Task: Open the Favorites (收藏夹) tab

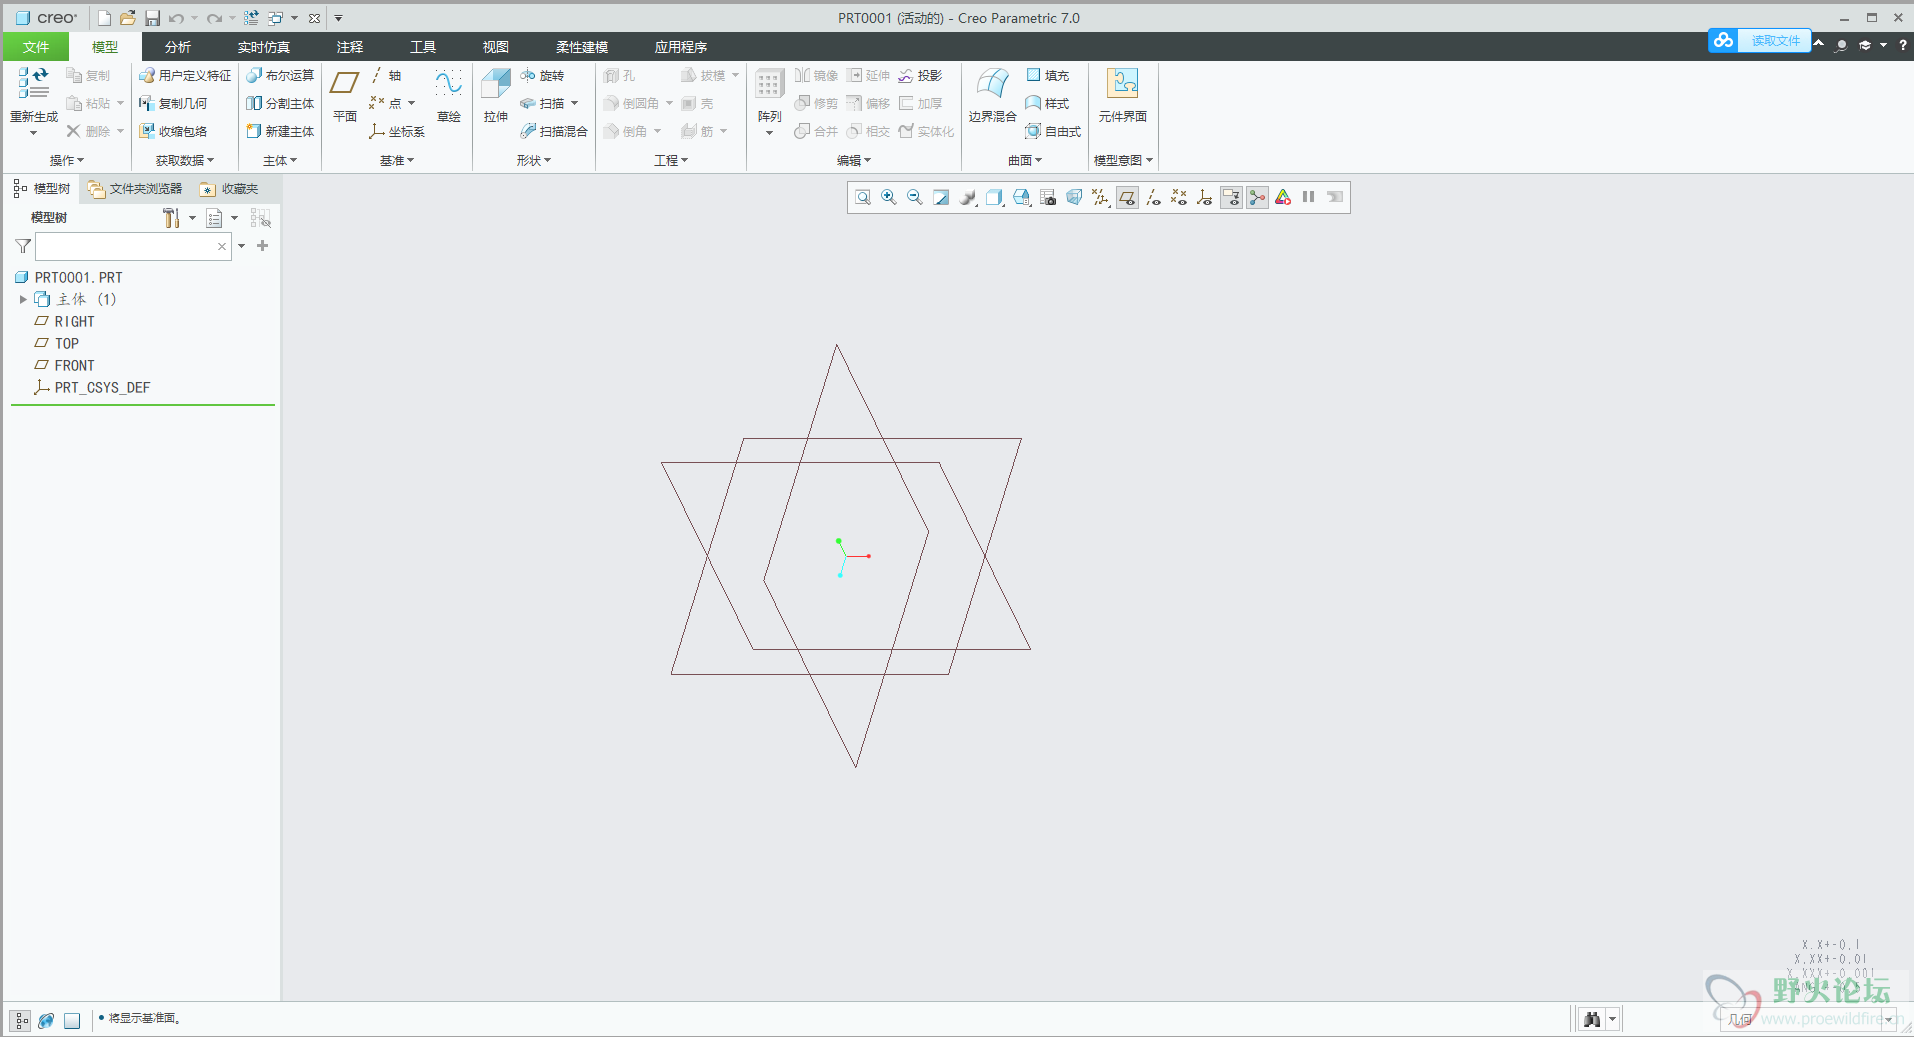Action: (229, 189)
